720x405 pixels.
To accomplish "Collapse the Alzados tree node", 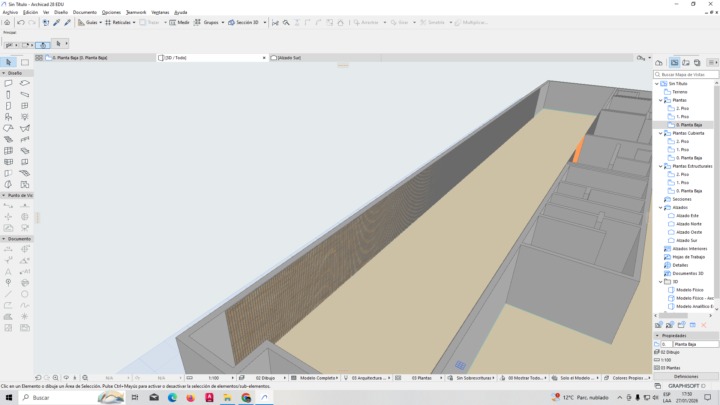I will [661, 207].
